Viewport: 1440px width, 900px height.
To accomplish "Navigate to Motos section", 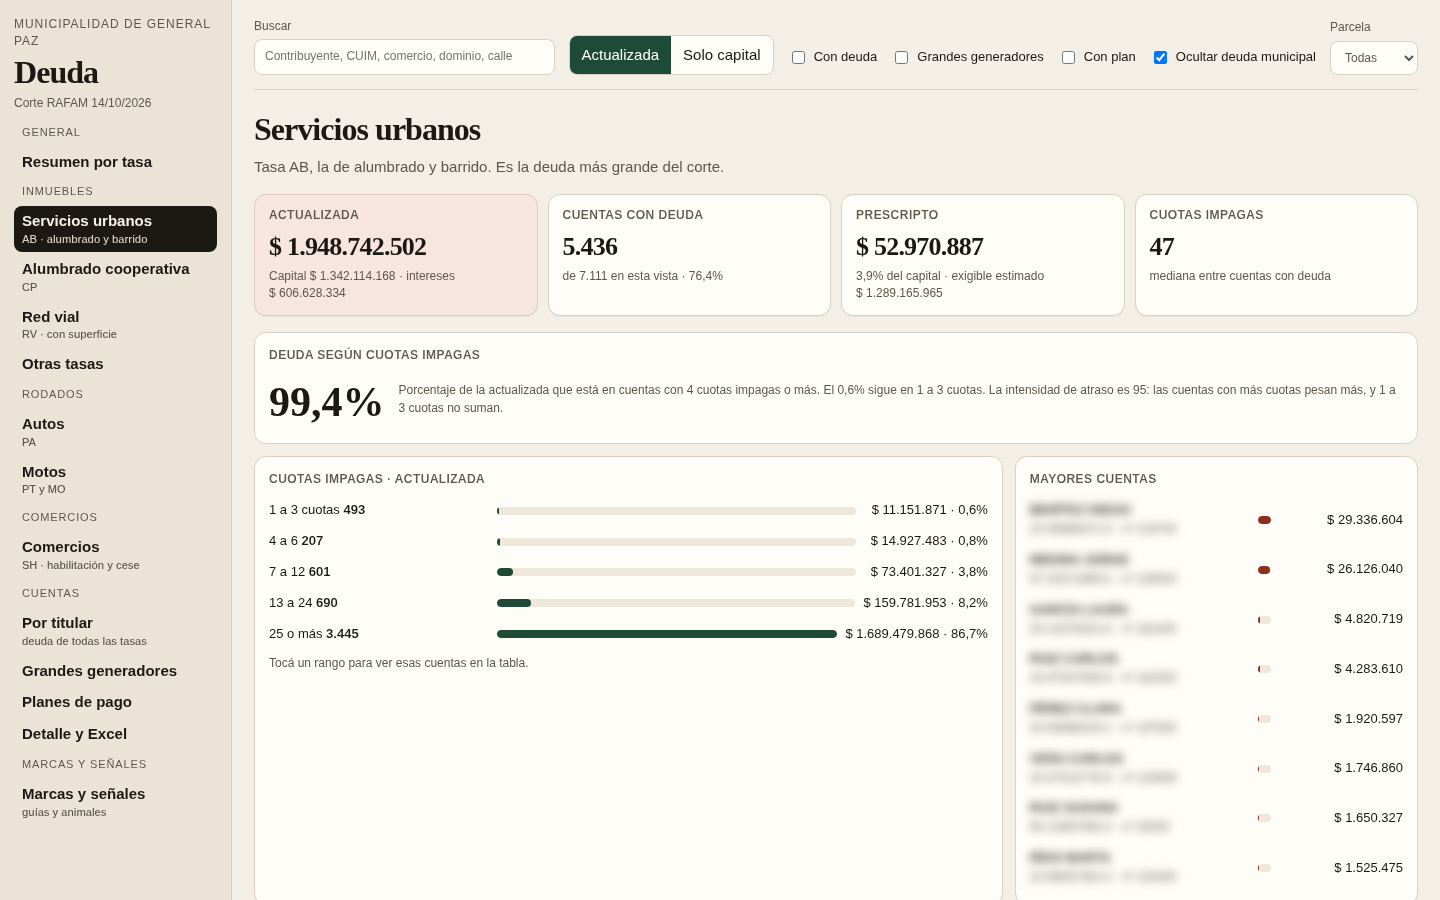I will (115, 480).
